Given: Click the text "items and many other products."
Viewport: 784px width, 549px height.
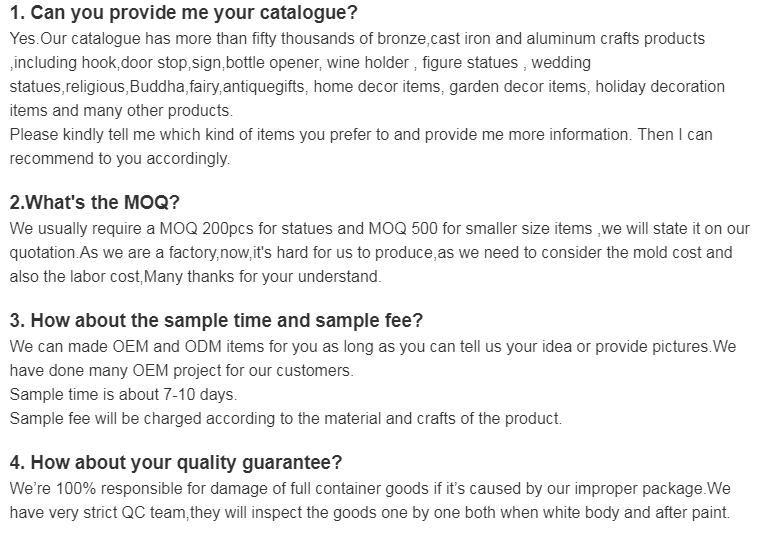Looking at the screenshot, I should coord(120,111).
